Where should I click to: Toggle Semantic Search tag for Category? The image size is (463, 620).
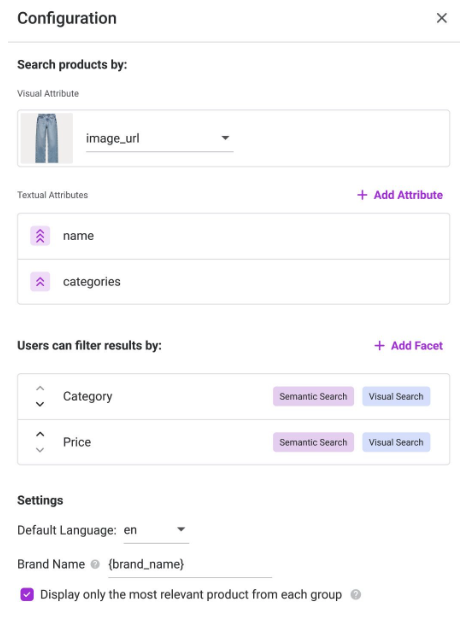(313, 396)
